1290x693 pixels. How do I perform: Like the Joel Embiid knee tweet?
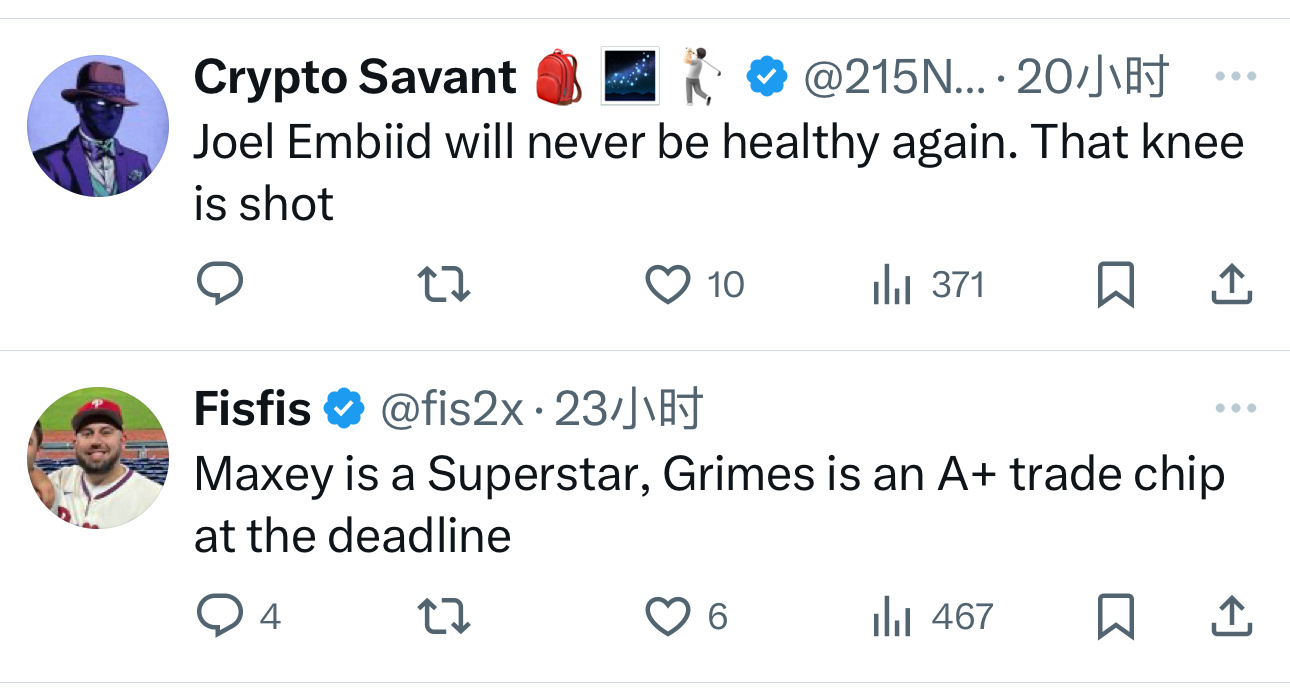(x=667, y=285)
